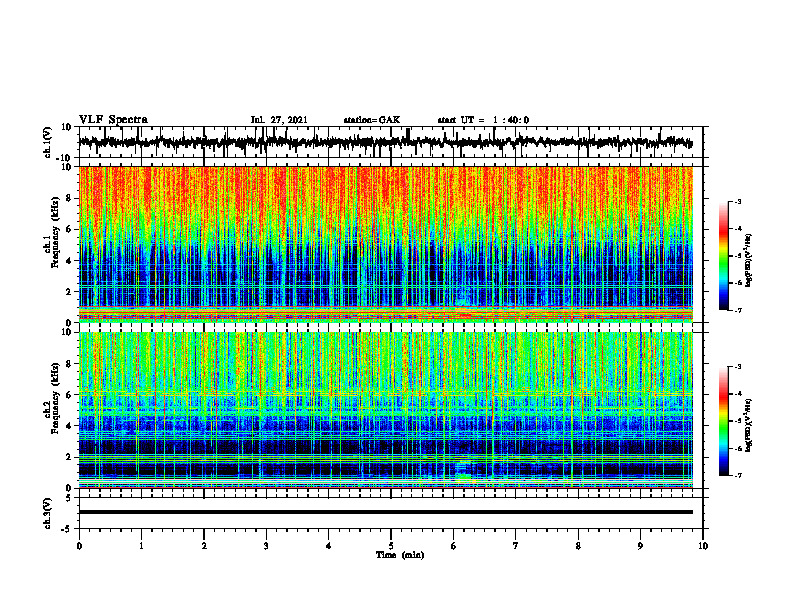Screen dimensions: 792x612
Task: Click the ch.2 spectrogram plot area
Action: click(x=386, y=410)
